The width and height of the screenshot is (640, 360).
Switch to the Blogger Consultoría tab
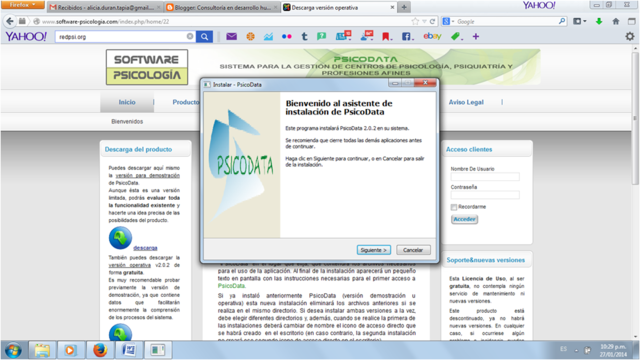(222, 7)
